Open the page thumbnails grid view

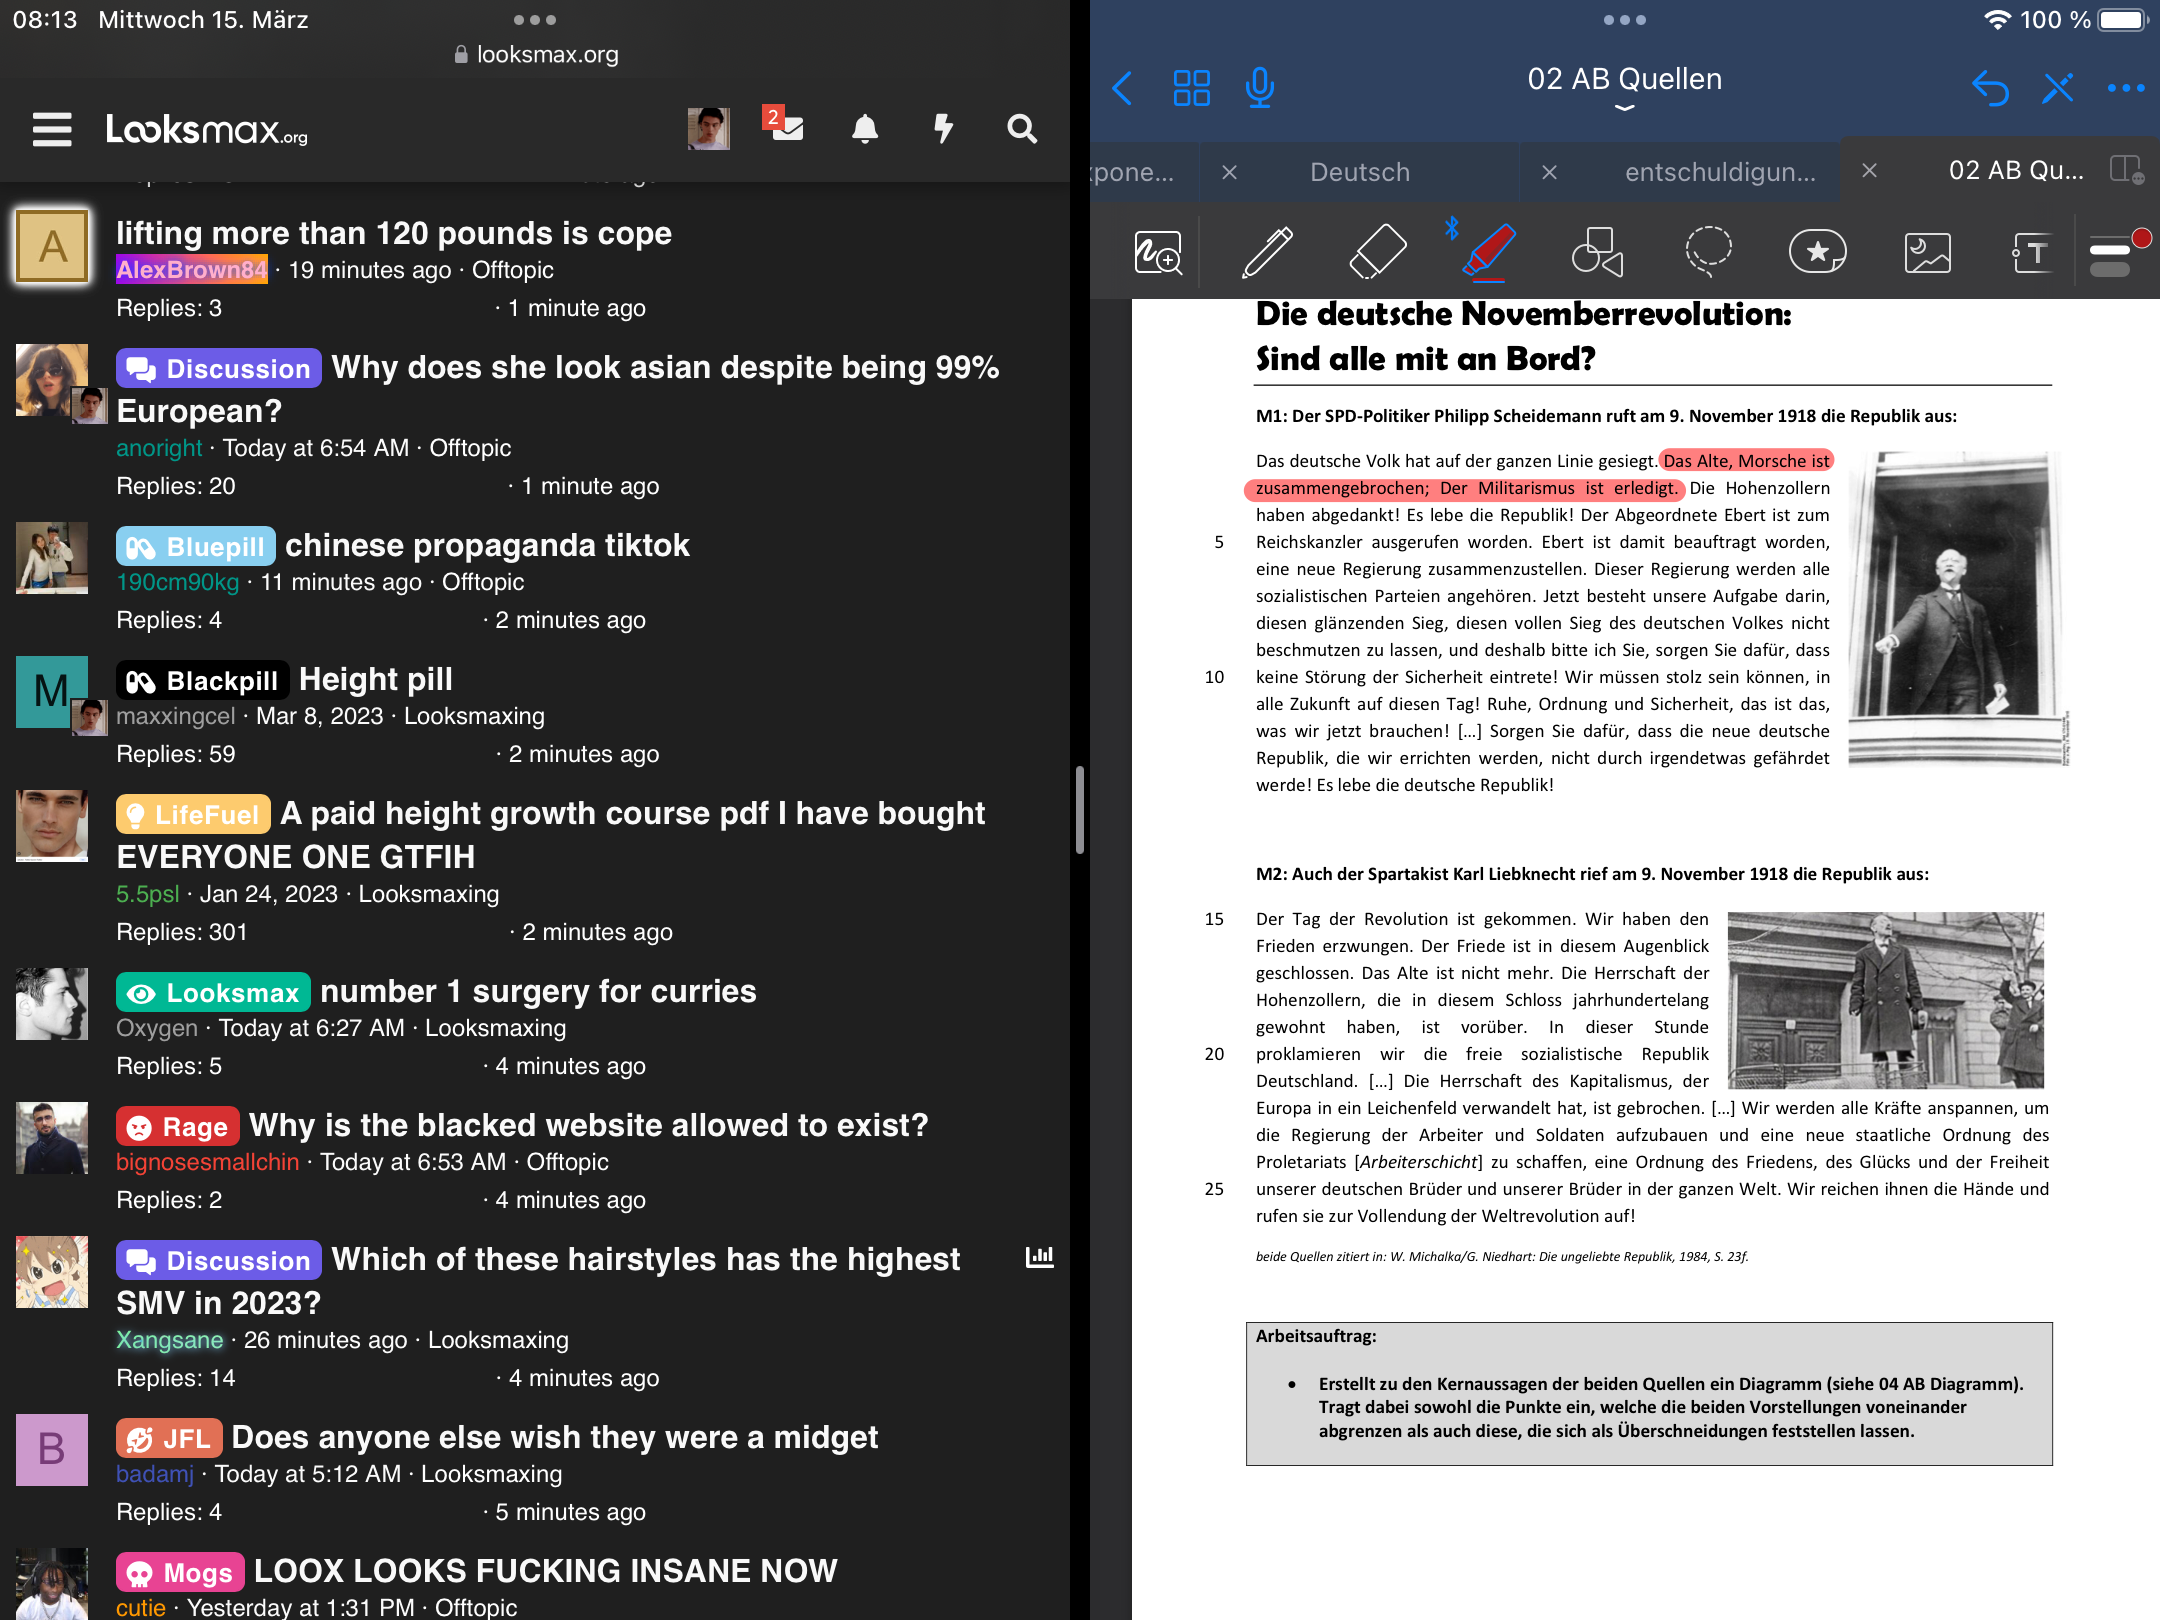1191,88
